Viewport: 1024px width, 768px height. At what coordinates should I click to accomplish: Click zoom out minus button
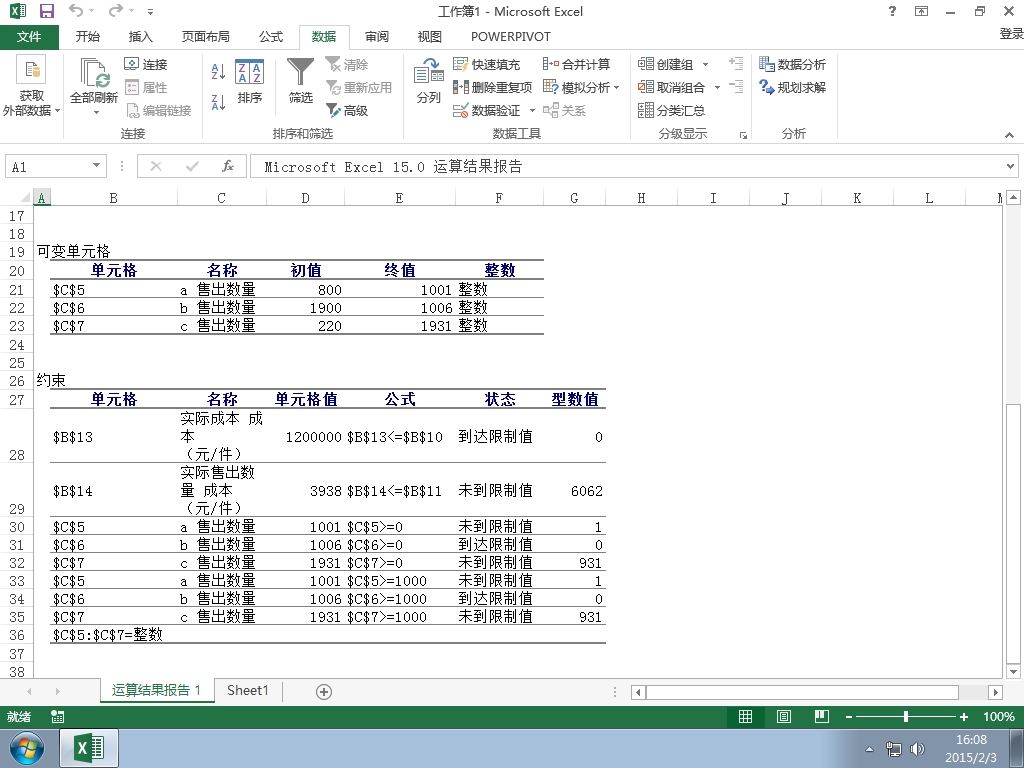point(848,716)
